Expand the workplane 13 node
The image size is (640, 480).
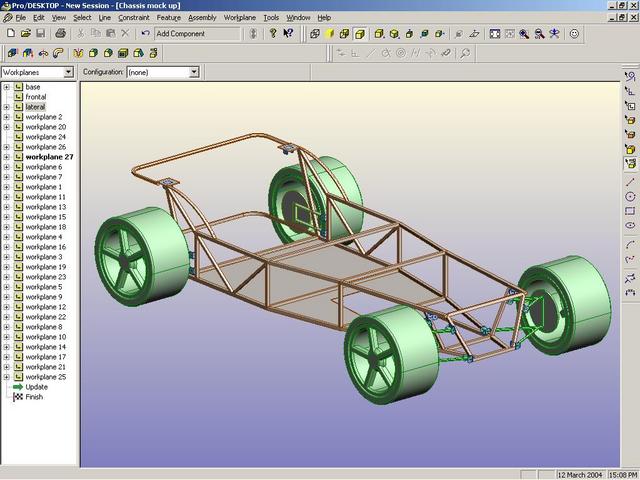[6, 207]
